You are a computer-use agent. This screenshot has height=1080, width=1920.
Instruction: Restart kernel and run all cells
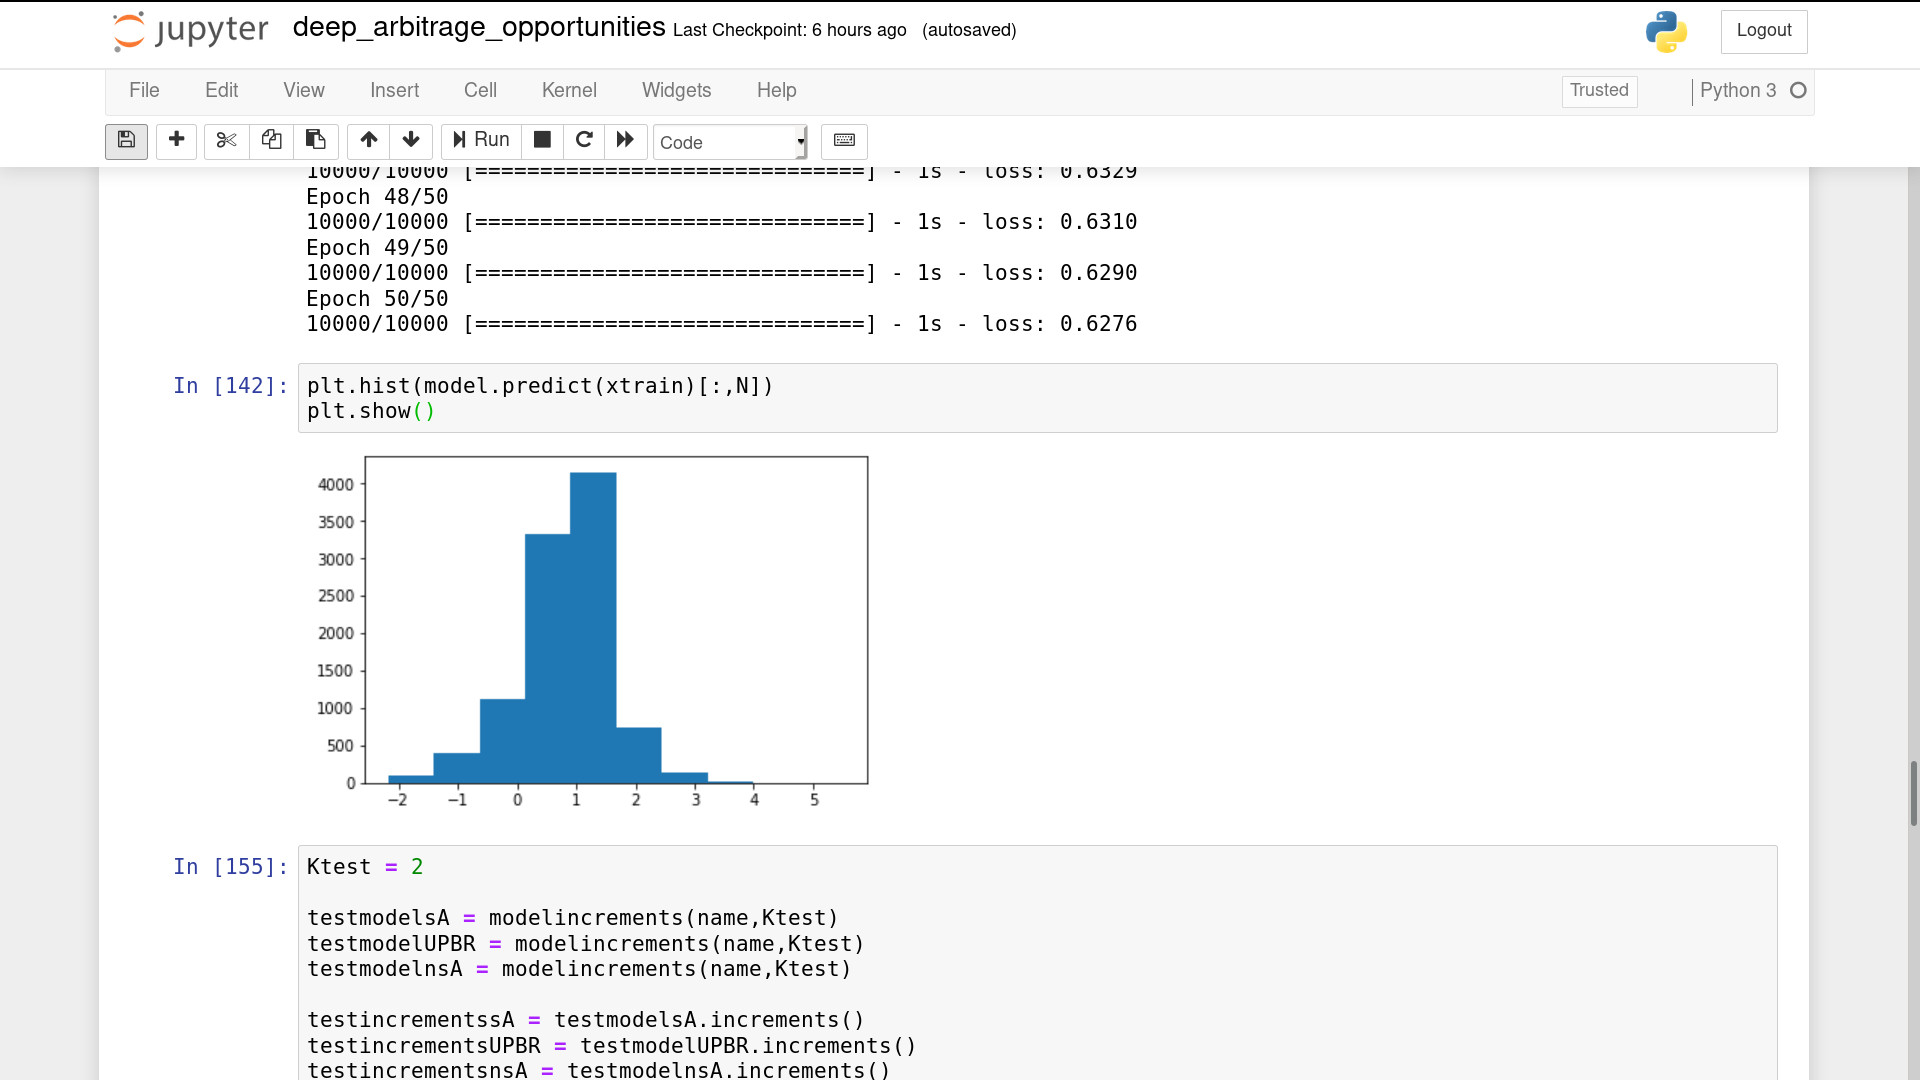(626, 141)
